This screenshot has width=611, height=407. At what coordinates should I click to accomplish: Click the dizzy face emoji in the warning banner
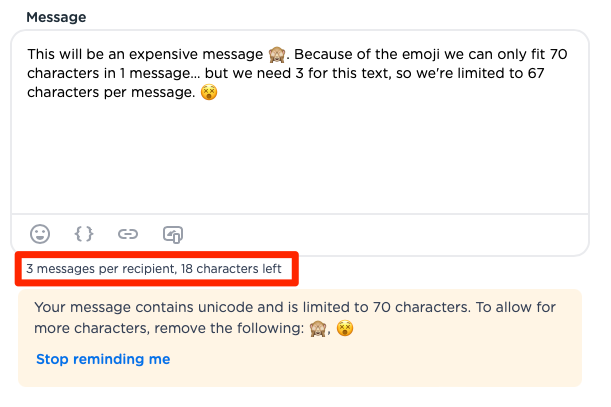(x=346, y=327)
